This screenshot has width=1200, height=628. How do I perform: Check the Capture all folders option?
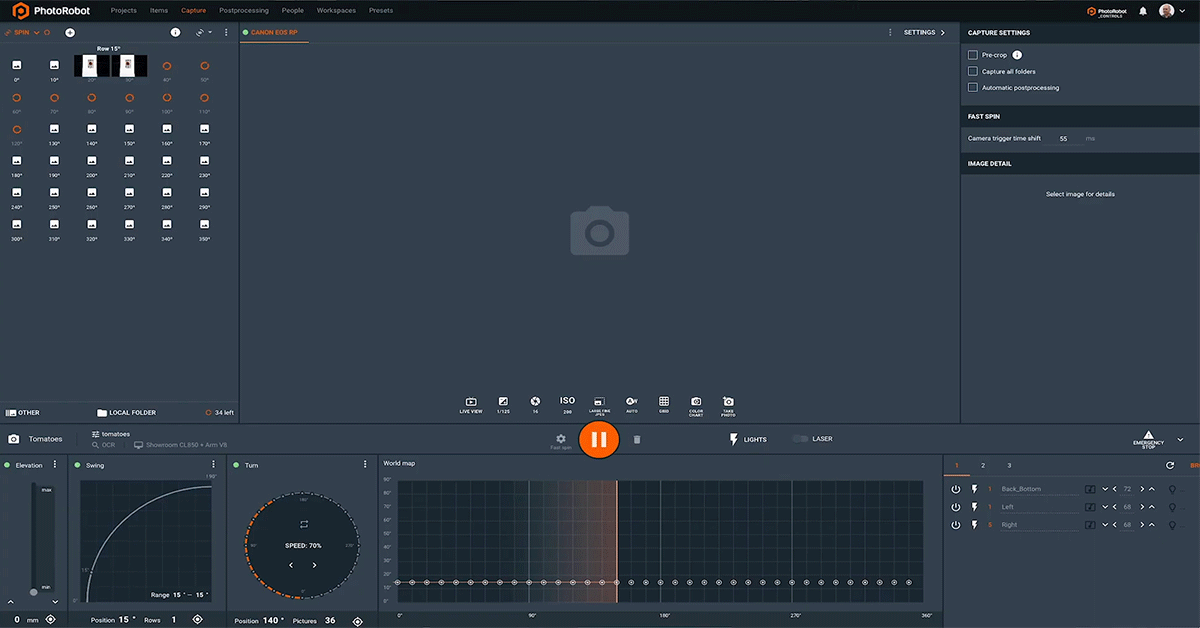pos(973,71)
